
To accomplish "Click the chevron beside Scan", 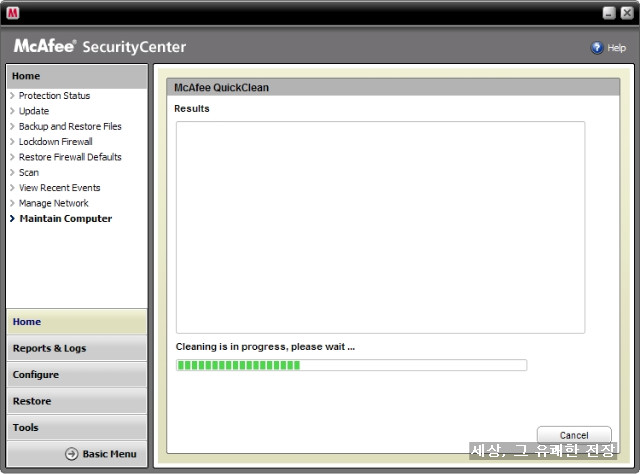I will [x=12, y=172].
